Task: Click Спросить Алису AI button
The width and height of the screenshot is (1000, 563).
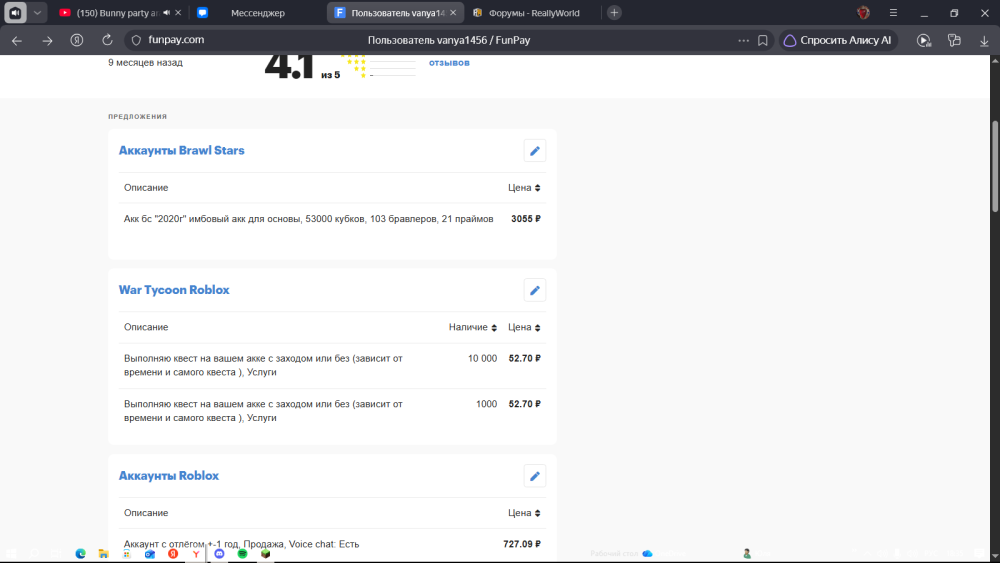Action: (x=838, y=40)
